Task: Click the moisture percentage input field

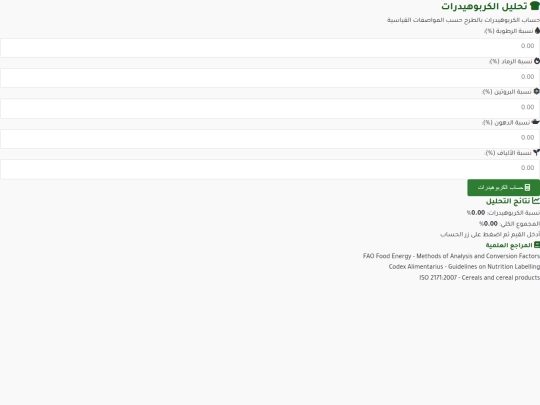Action: pyautogui.click(x=270, y=48)
